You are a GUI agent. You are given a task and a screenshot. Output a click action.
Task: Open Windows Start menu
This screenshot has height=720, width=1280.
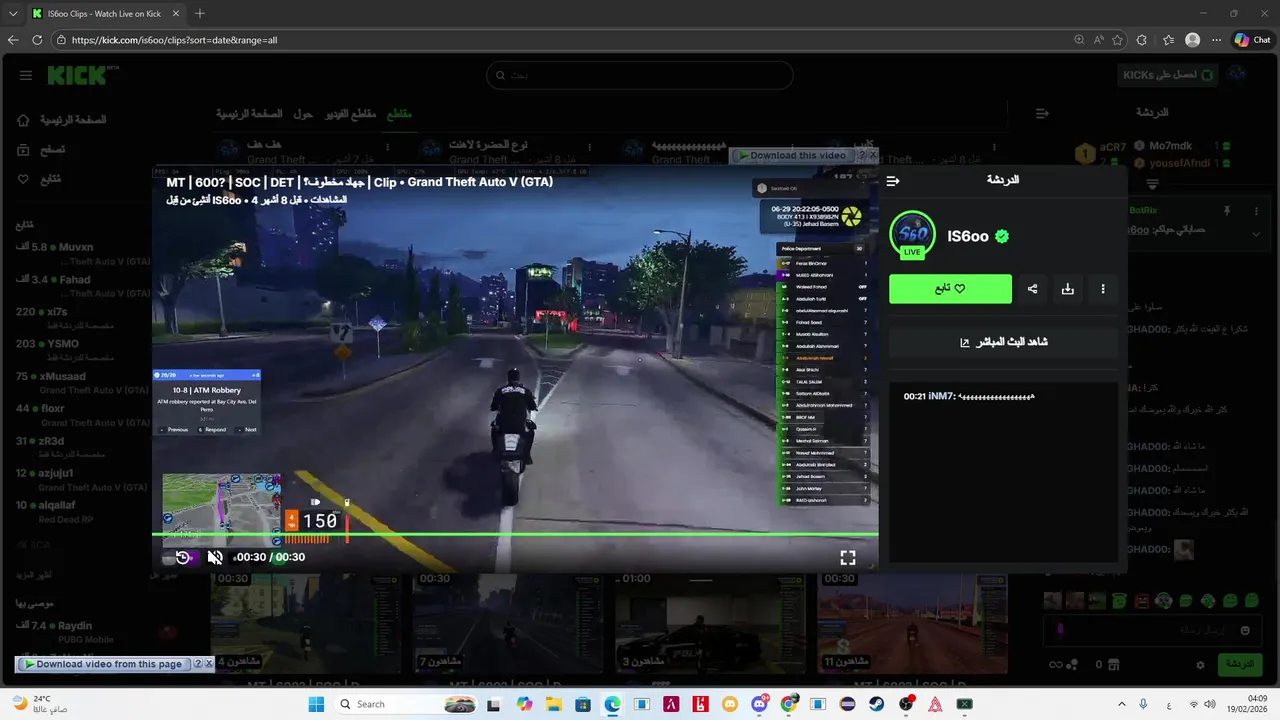(316, 704)
